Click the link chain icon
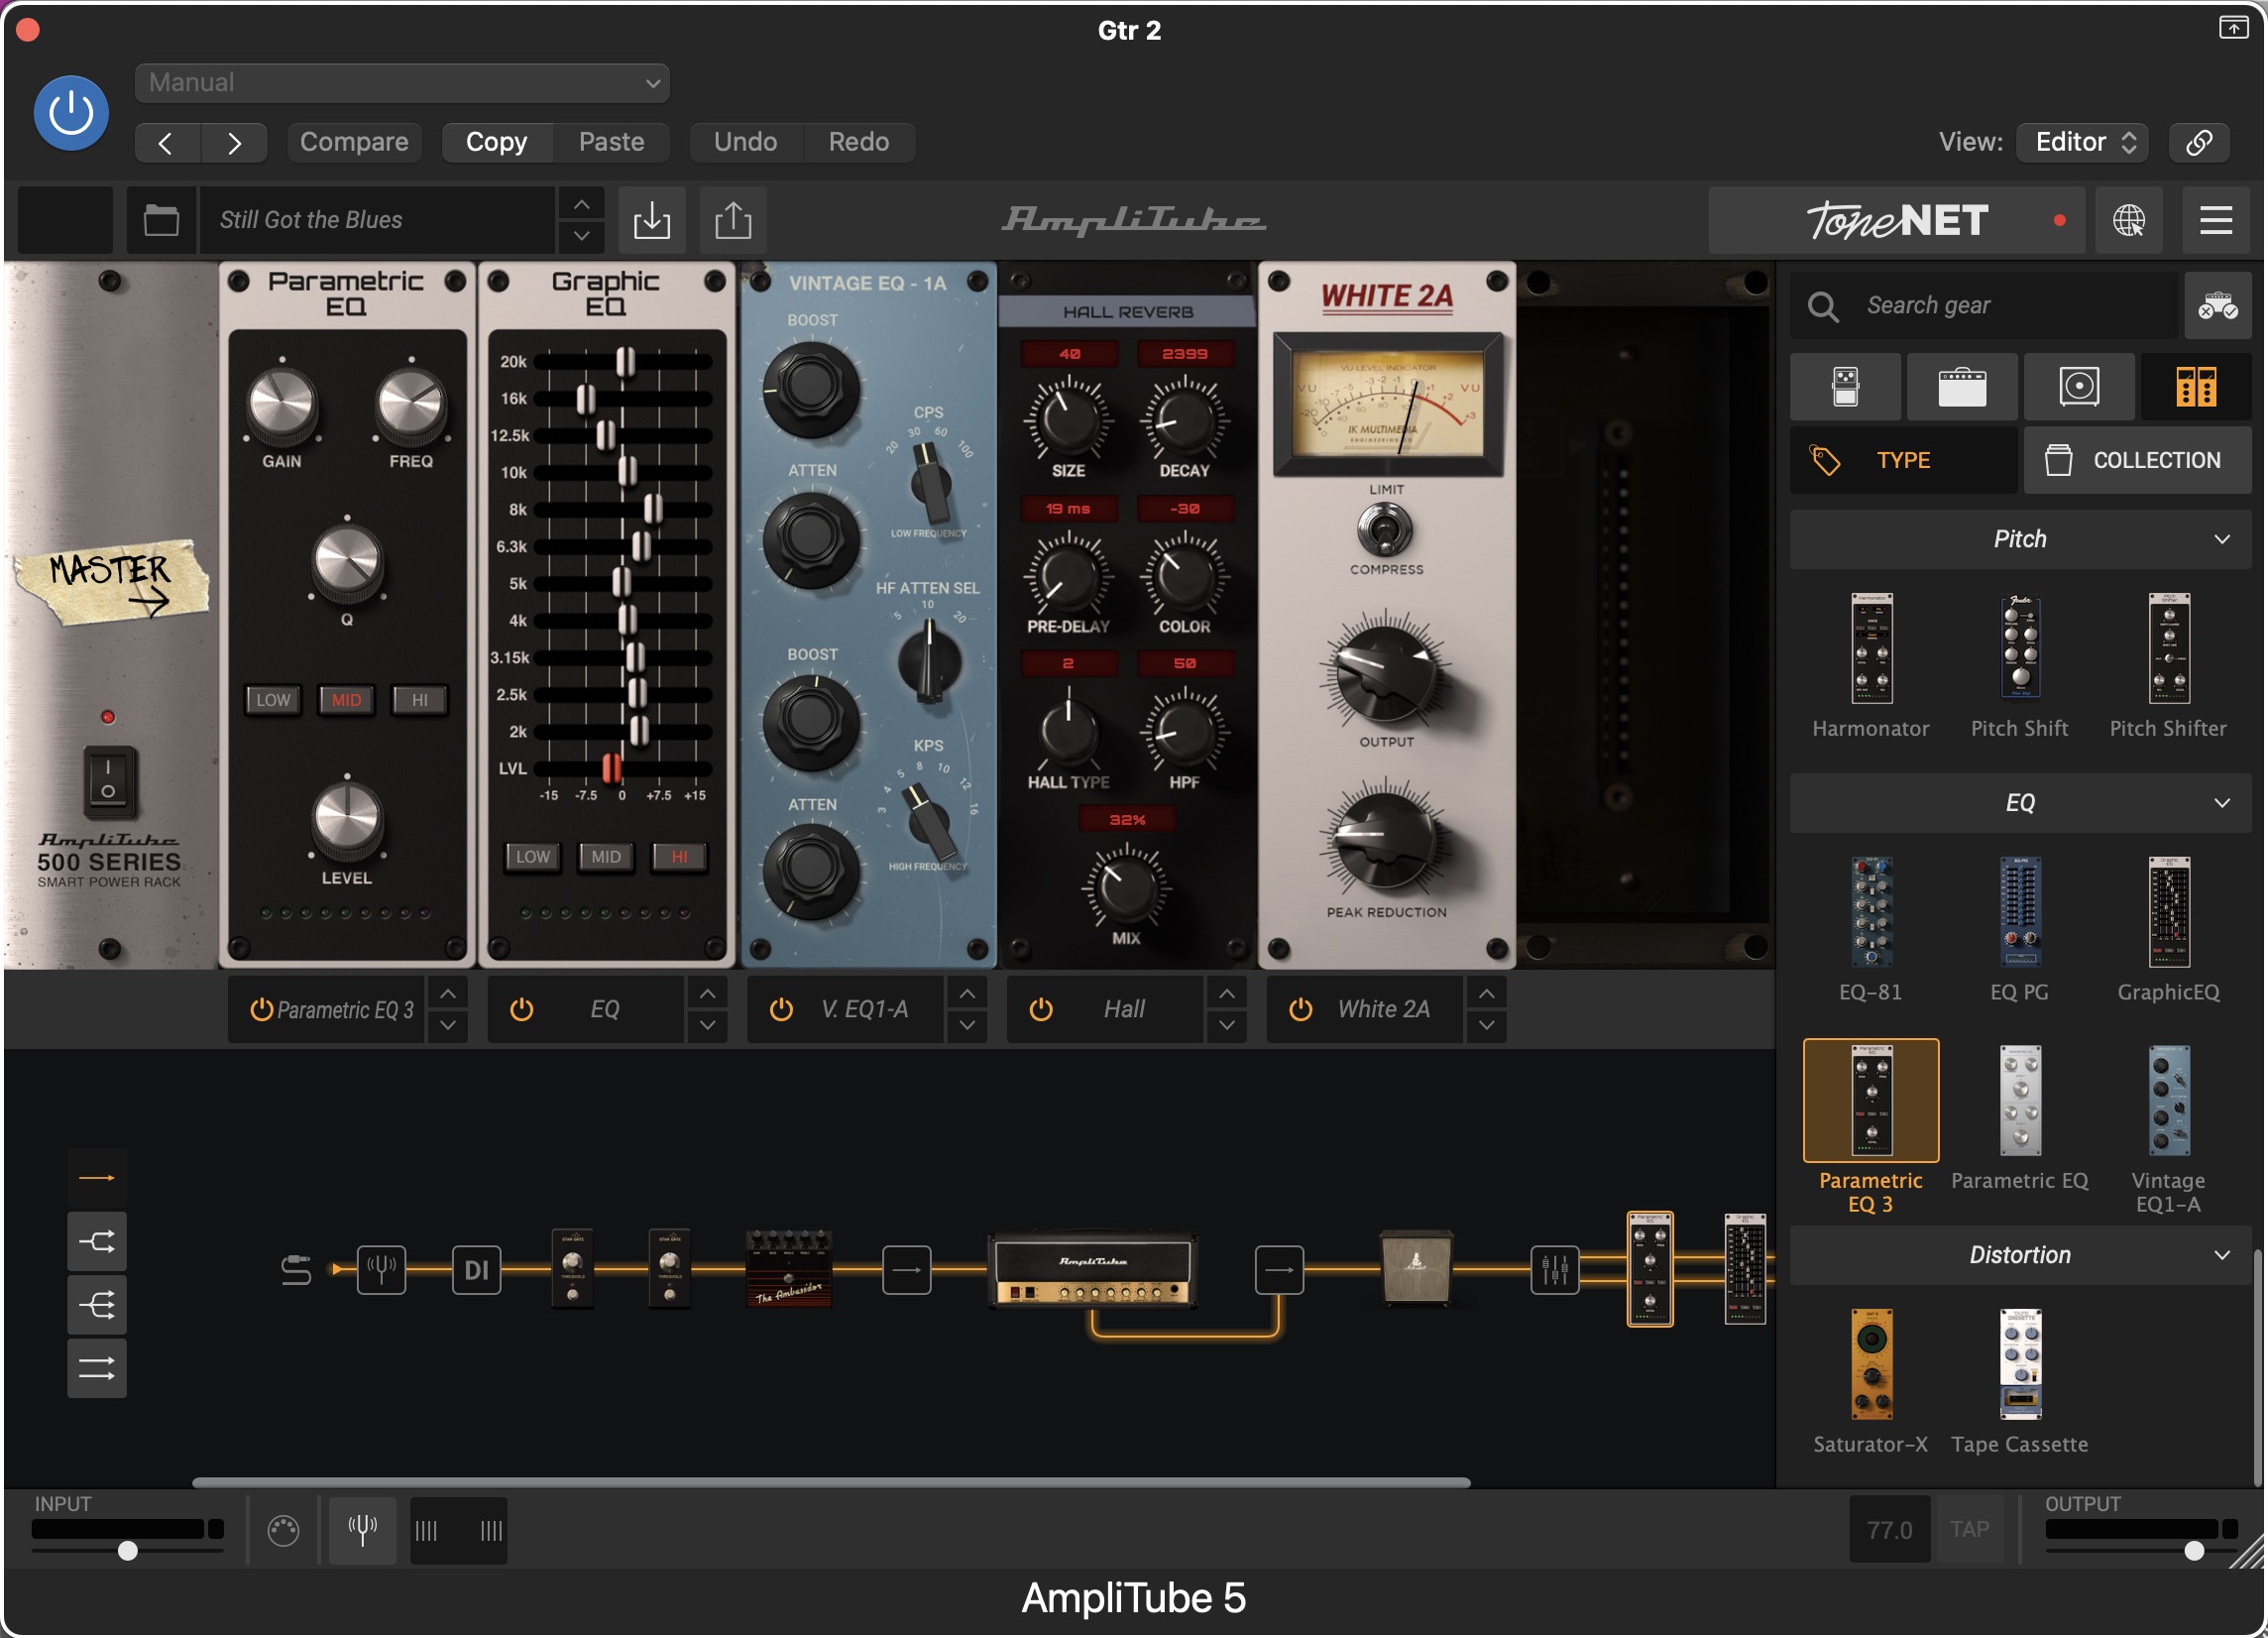2268x1638 pixels. (2199, 142)
